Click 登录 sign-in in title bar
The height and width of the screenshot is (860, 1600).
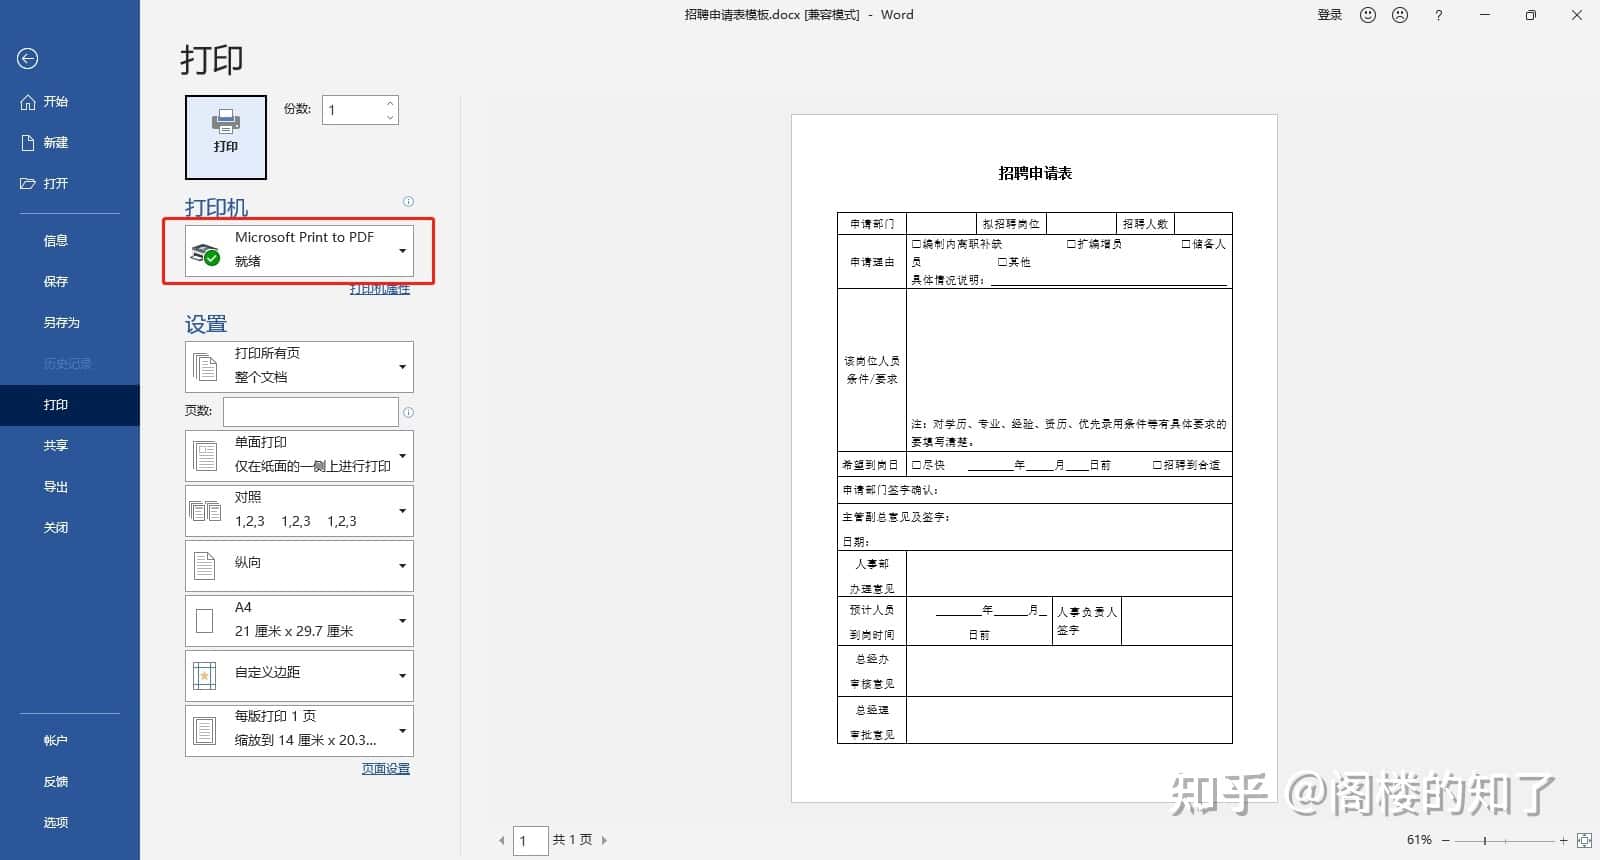[x=1330, y=15]
